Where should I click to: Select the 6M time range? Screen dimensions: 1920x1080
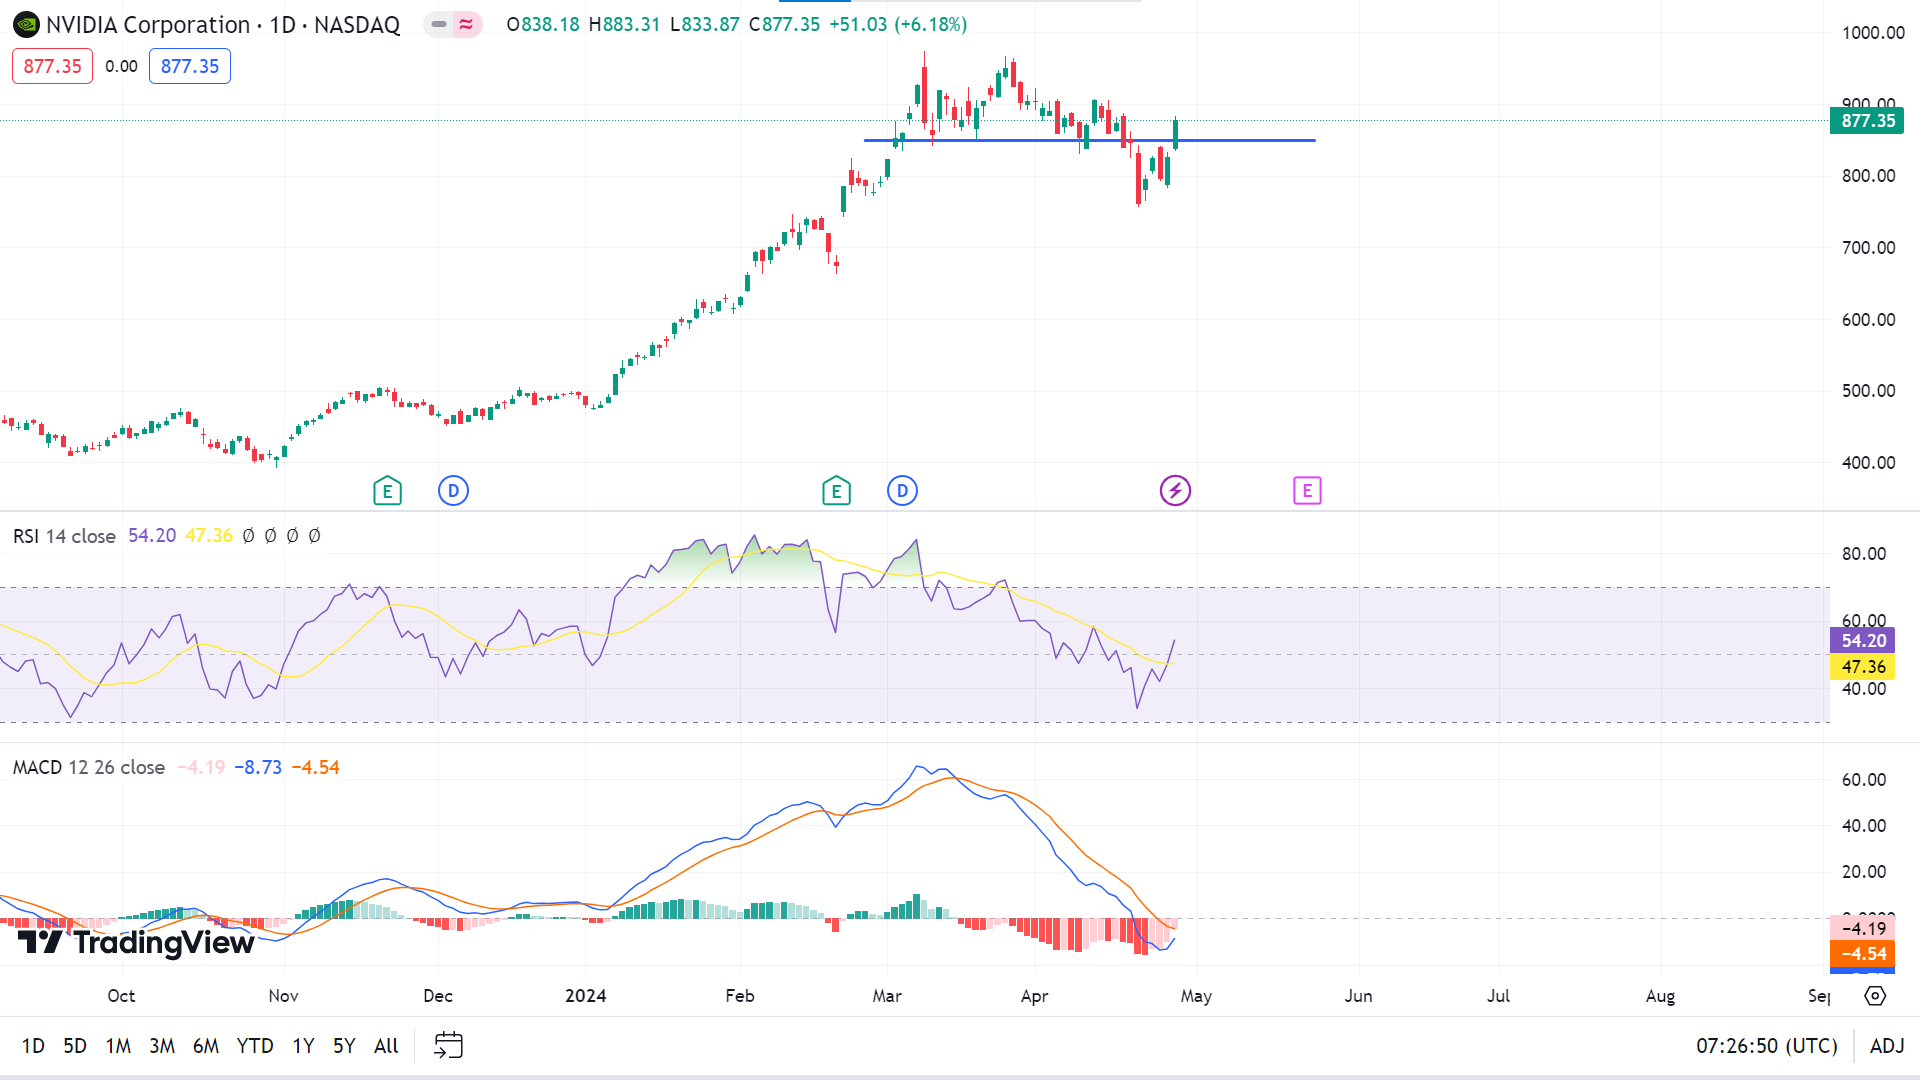point(206,1046)
